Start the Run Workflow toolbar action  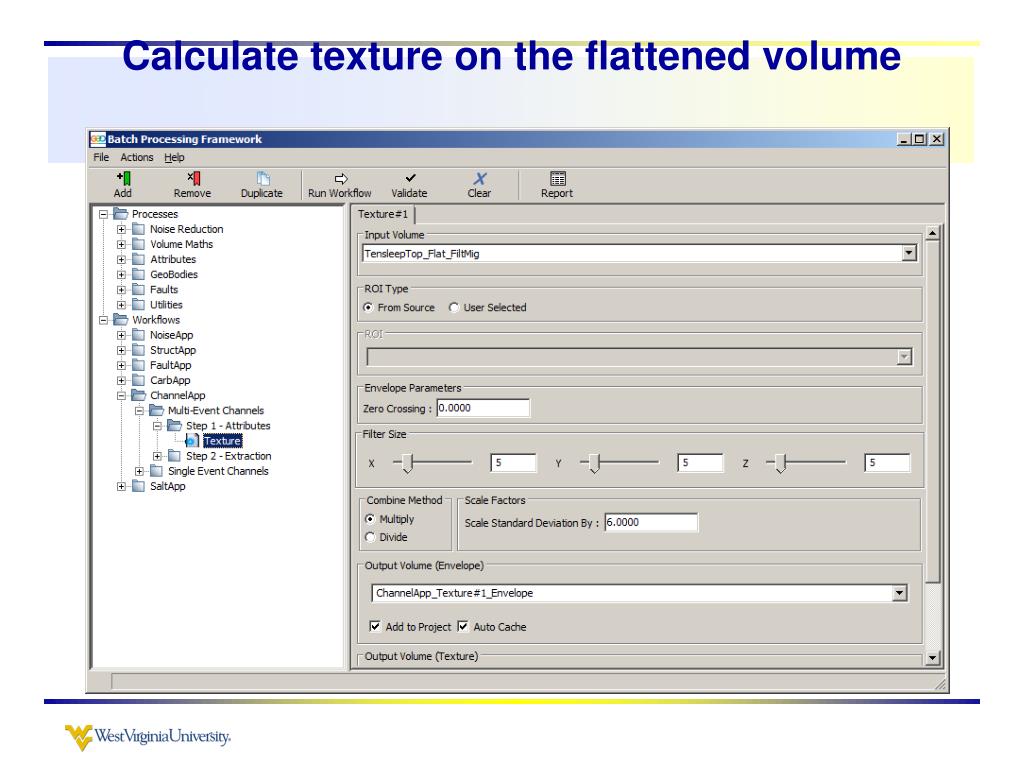click(340, 178)
